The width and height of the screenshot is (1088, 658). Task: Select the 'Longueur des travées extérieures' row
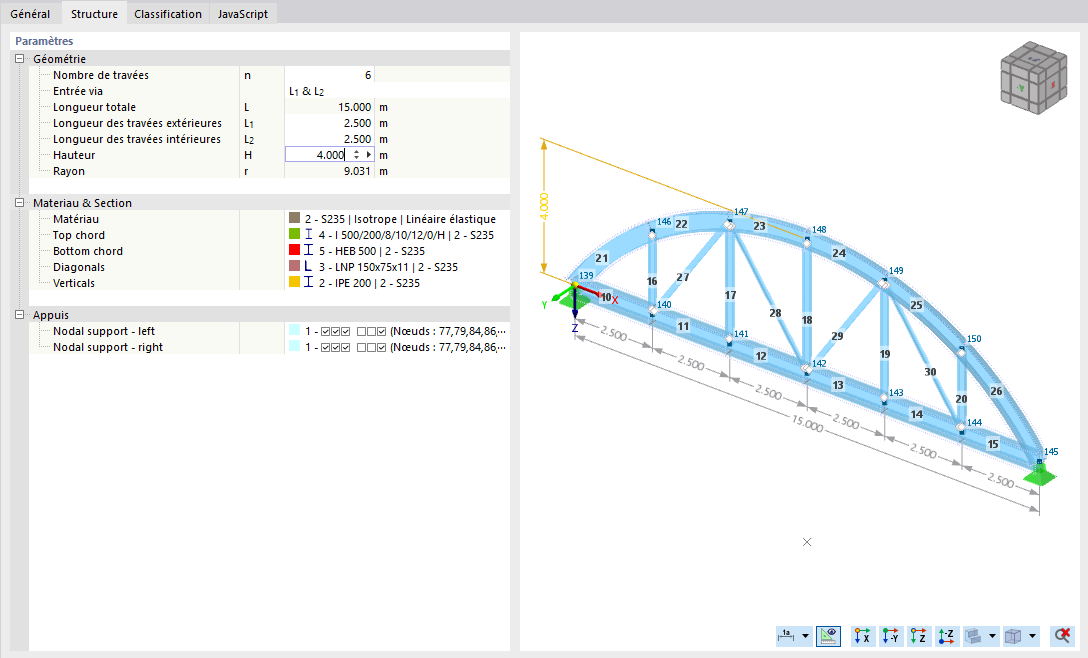pos(137,123)
